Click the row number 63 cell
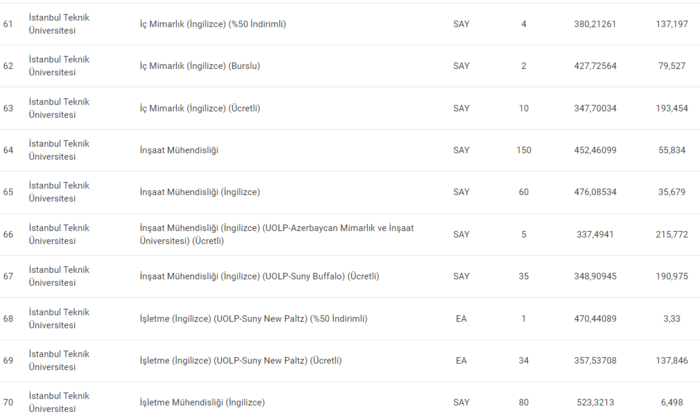700x419 pixels. coord(9,108)
